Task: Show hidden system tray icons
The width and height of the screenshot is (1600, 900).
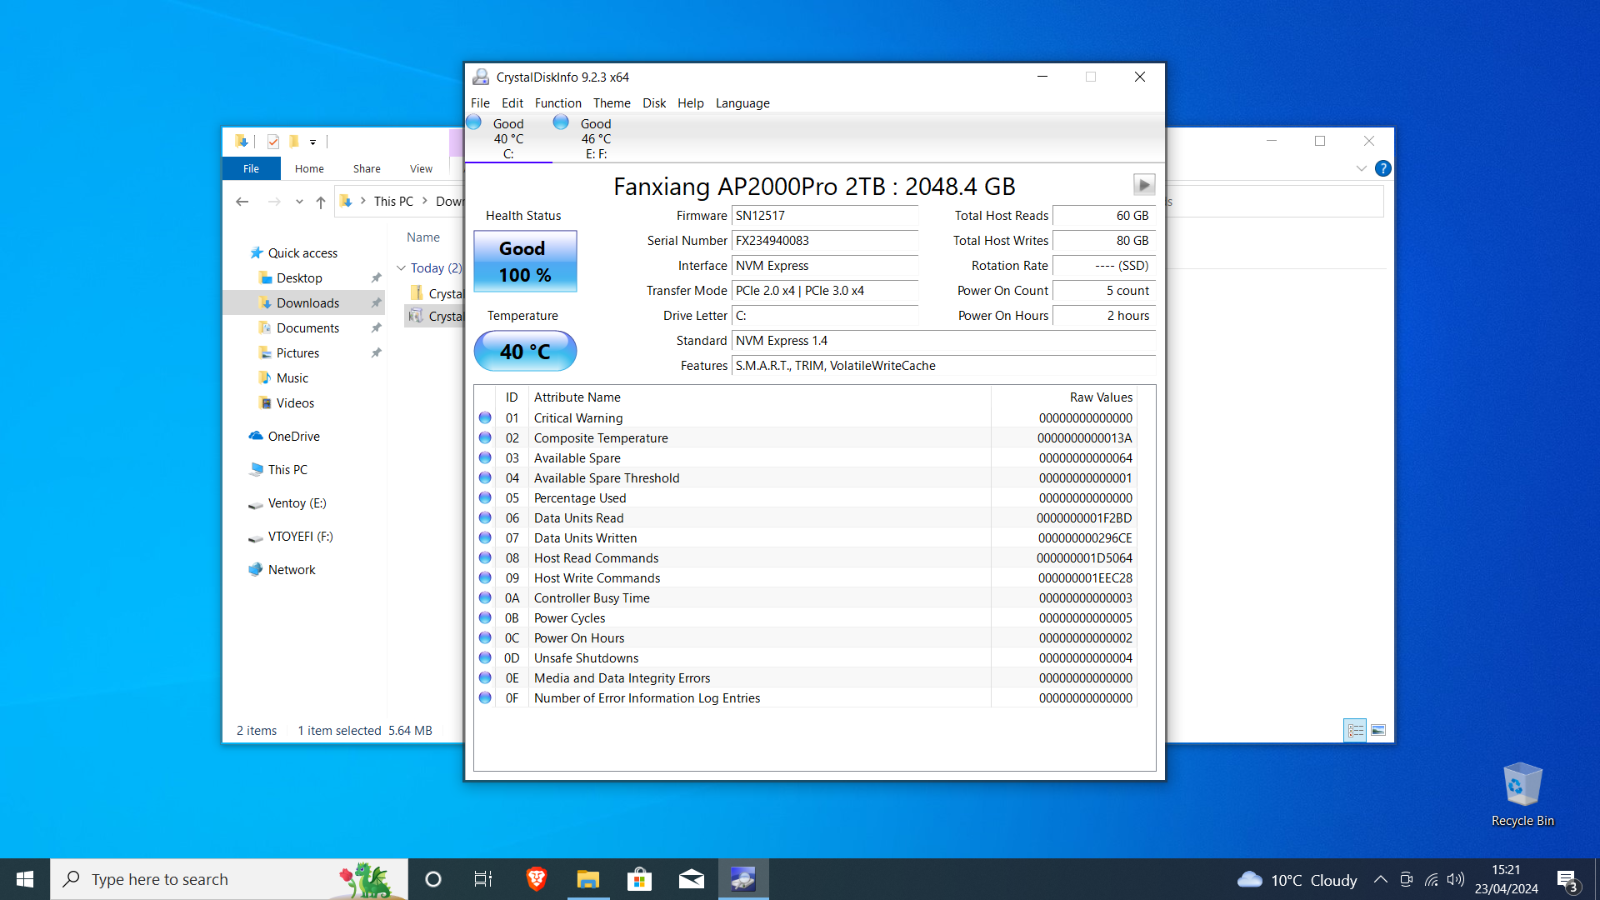Action: coord(1380,880)
